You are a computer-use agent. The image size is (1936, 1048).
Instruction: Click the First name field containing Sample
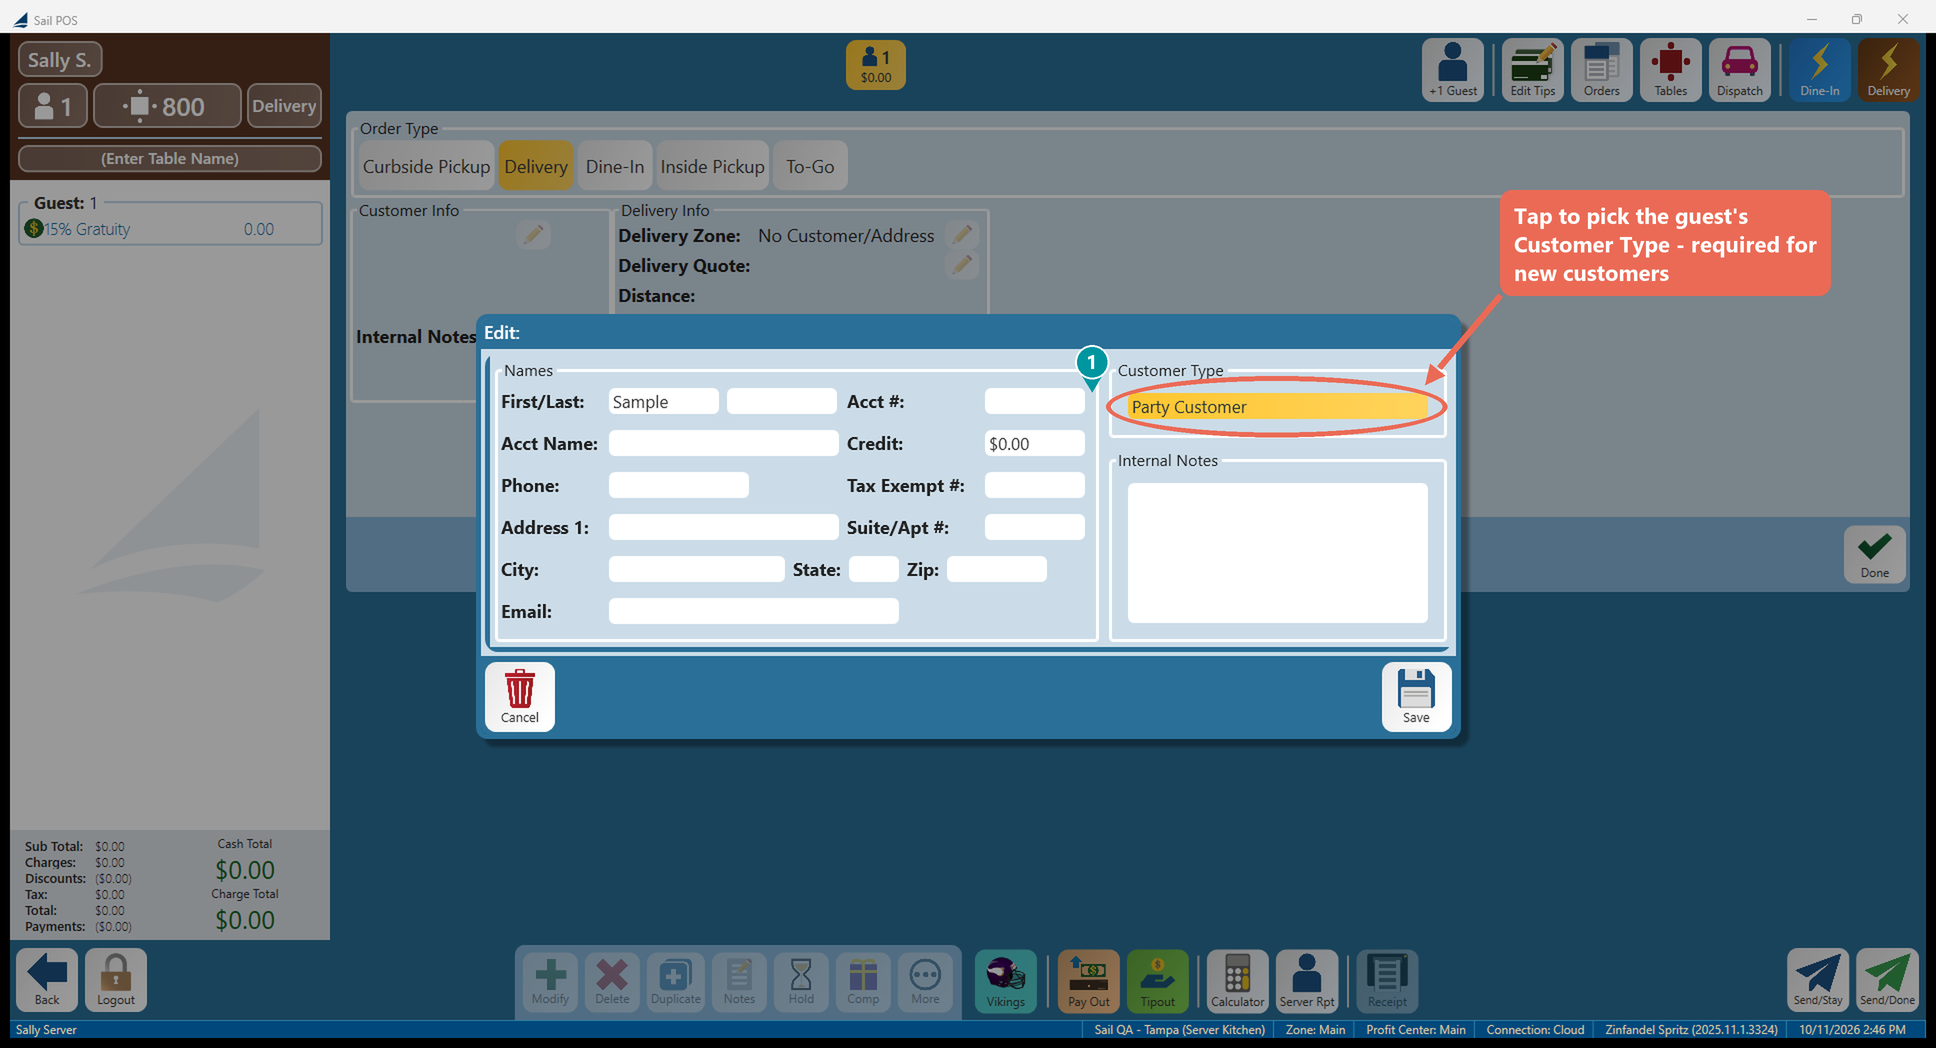663,401
